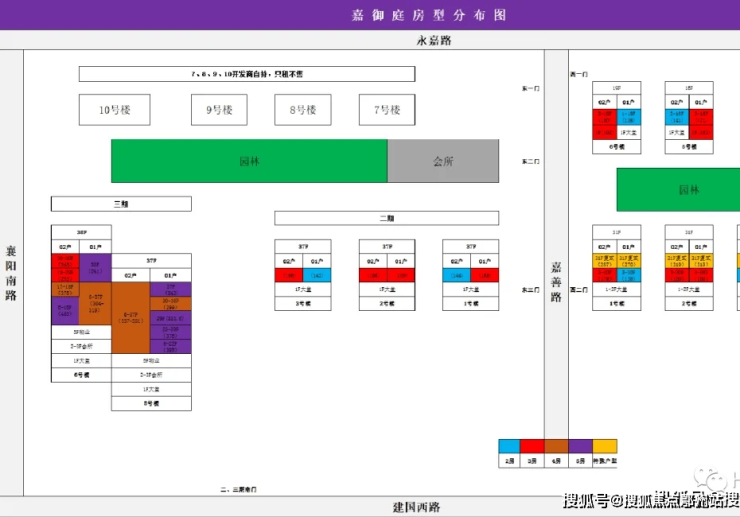The image size is (740, 517).
Task: Click the 嘉善路 road label
Action: [556, 281]
